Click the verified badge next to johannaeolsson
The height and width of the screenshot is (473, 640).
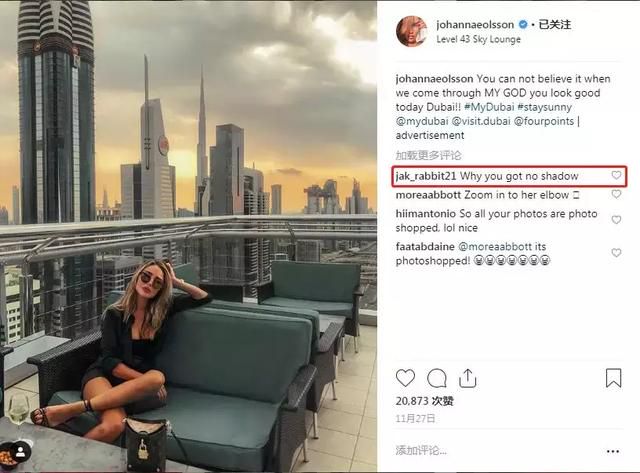(x=523, y=24)
